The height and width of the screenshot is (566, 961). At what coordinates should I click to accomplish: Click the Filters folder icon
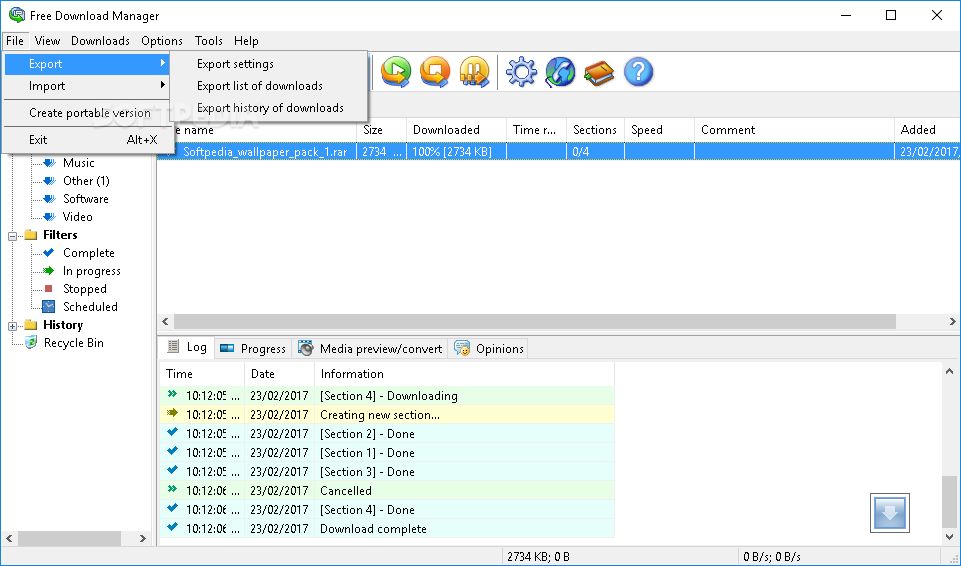31,235
